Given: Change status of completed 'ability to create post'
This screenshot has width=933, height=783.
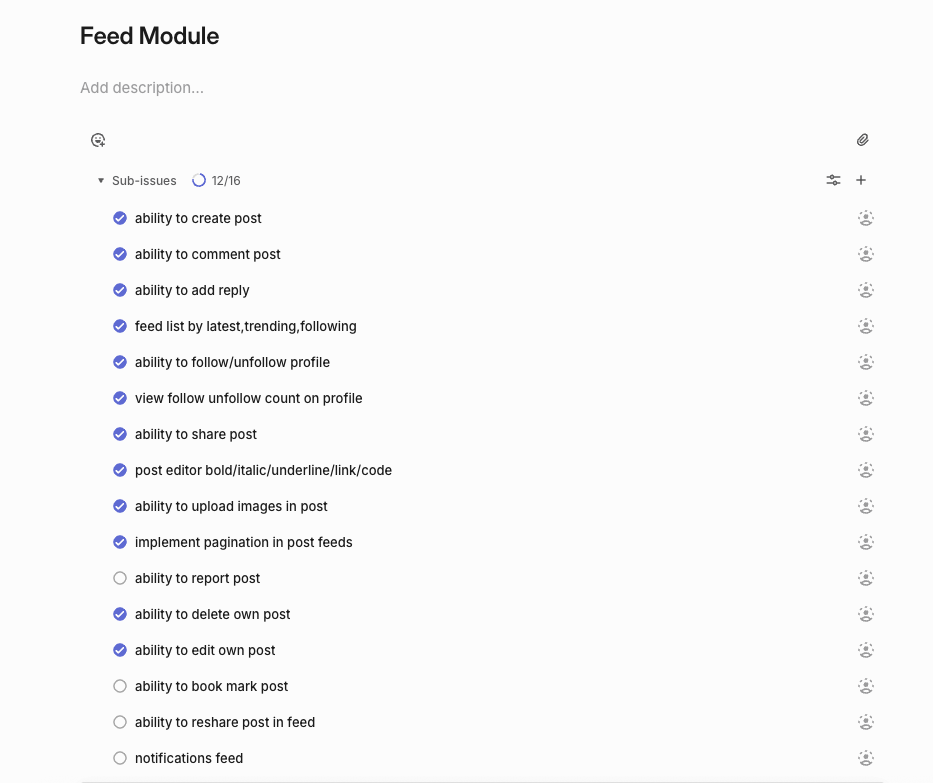Looking at the screenshot, I should [x=120, y=218].
